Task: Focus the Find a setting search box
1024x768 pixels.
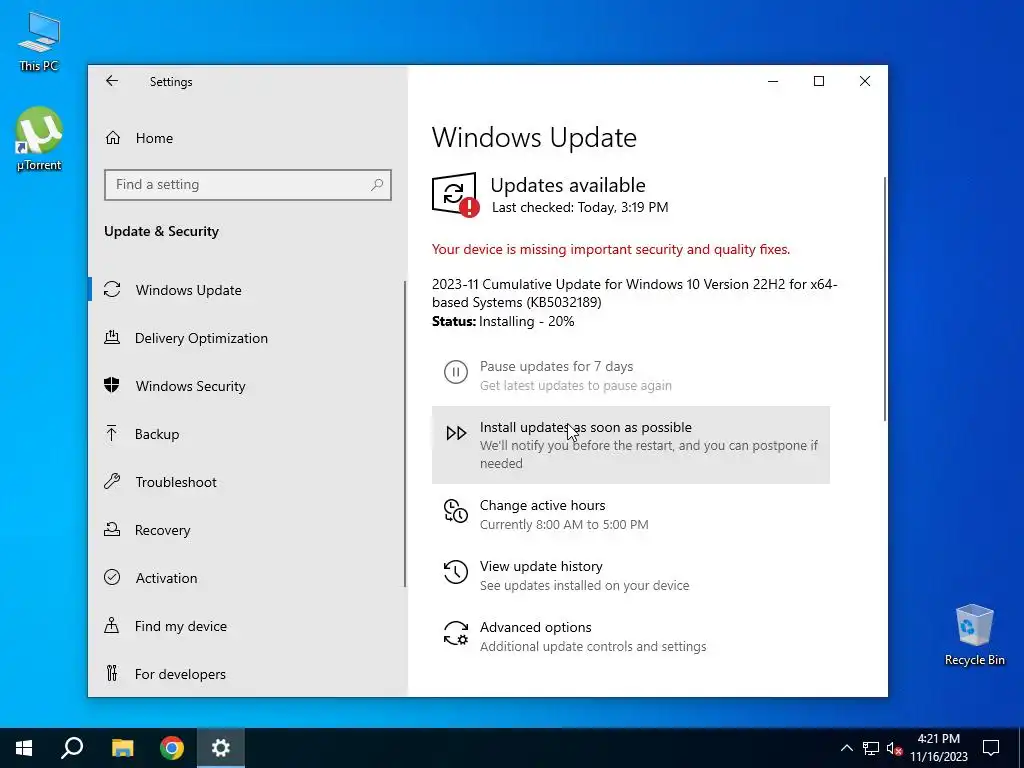Action: coord(248,185)
